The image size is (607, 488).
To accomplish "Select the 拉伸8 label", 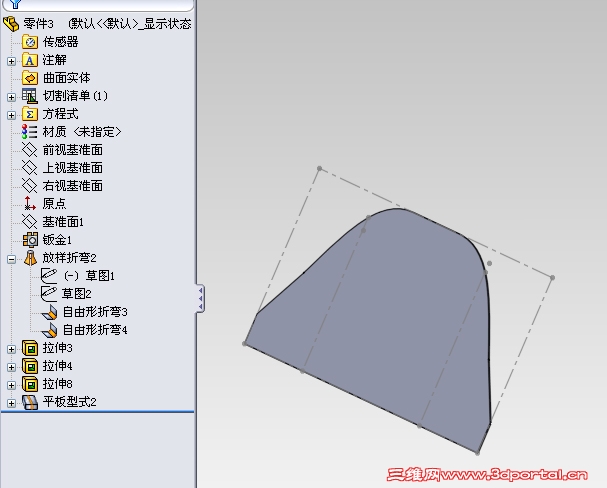I will coord(58,384).
